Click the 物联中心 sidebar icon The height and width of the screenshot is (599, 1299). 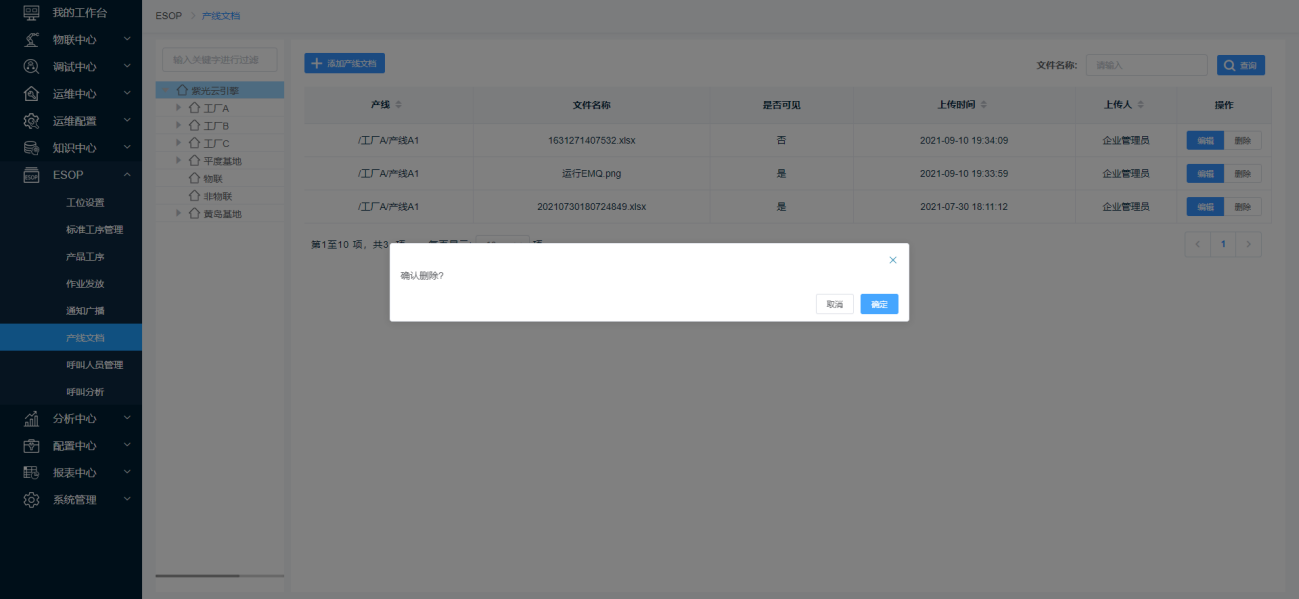pos(31,40)
